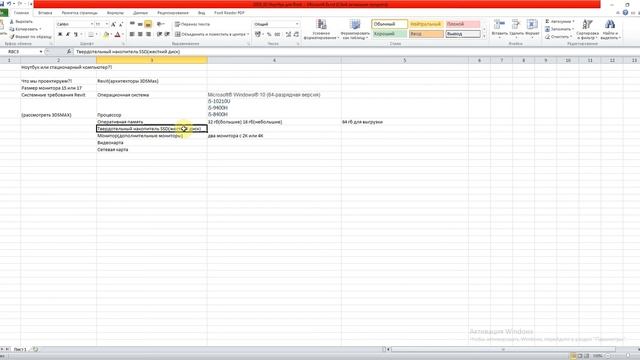Toggle underline formatting
Image resolution: width=640 pixels, height=360 pixels.
76,34
